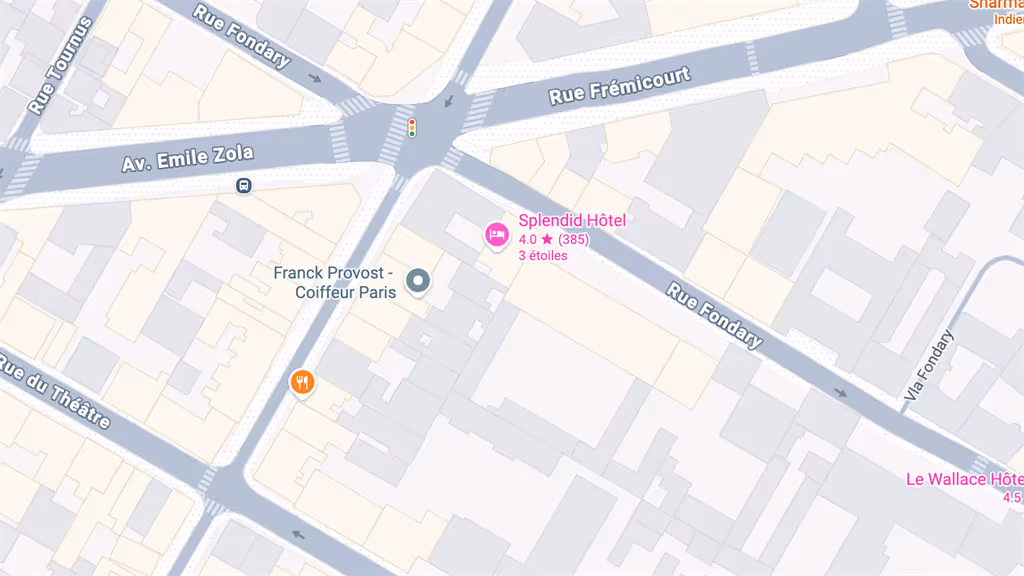Click the Villa Fondary street label

click(x=929, y=365)
